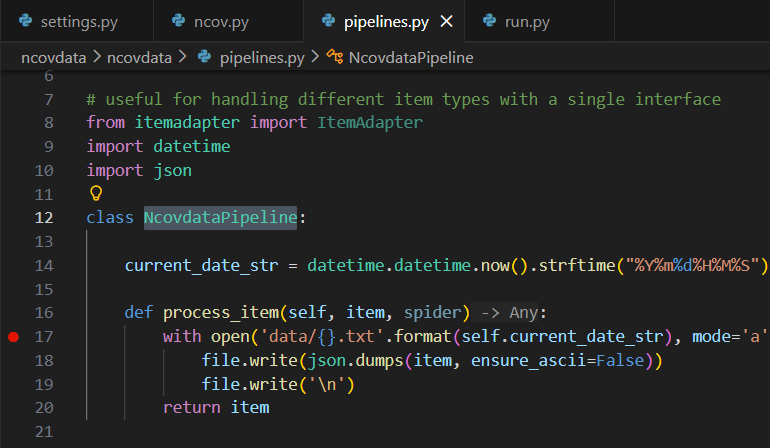The height and width of the screenshot is (448, 770).
Task: Click the Python icon on ncov.py tab
Action: click(x=179, y=20)
